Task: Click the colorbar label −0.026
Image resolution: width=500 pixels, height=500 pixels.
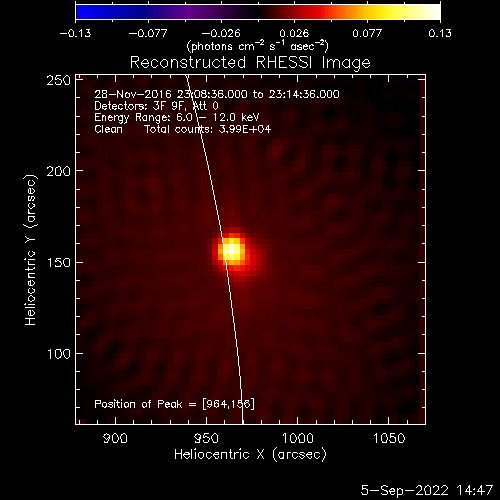Action: (221, 33)
